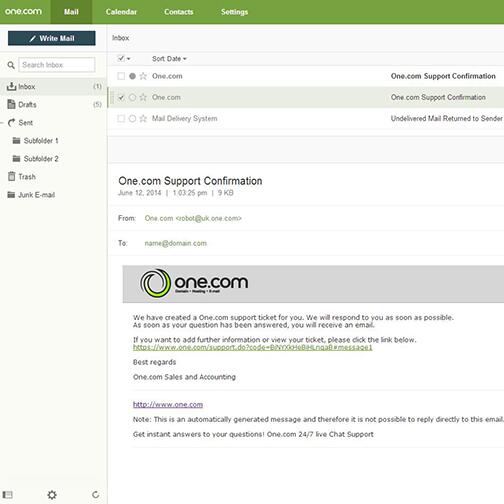Toggle read dot on Mail Delivery System message
504x504 pixels.
click(x=132, y=118)
